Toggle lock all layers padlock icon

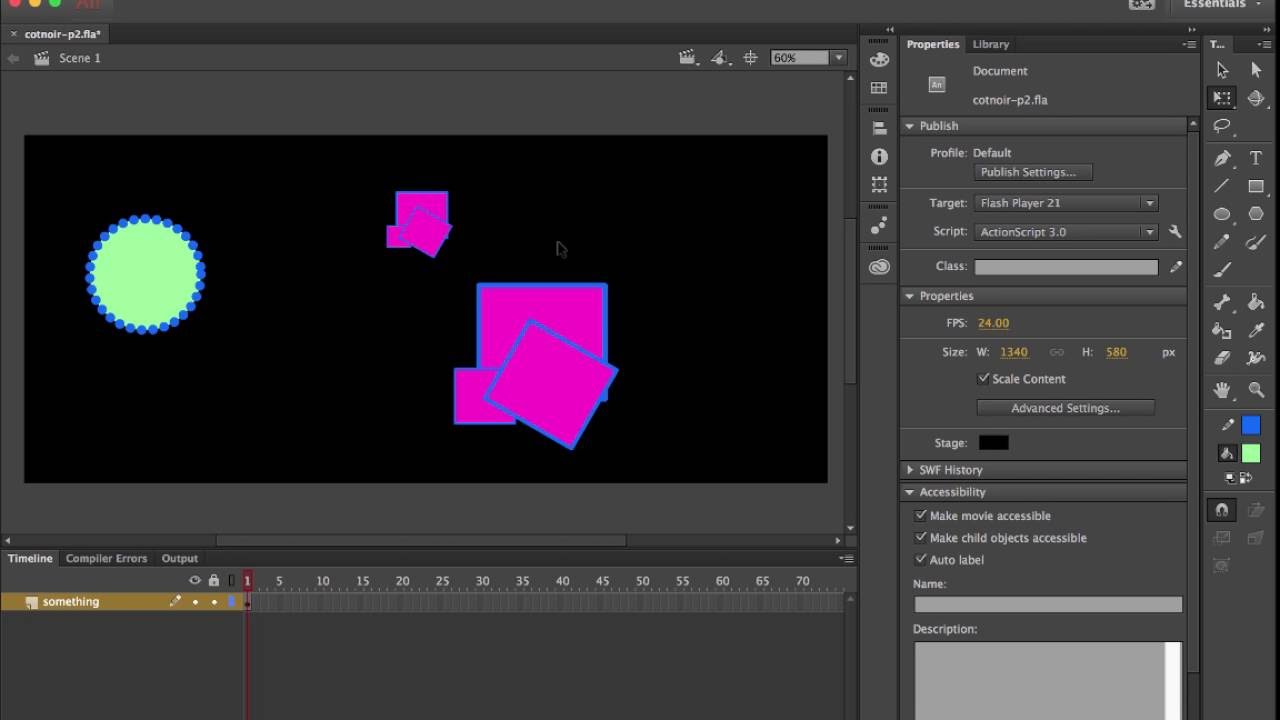(213, 580)
